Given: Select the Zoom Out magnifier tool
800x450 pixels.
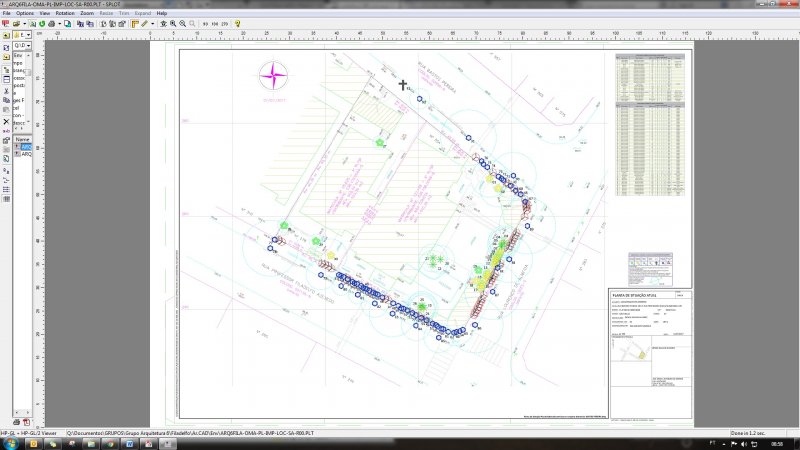Looking at the screenshot, I should (182, 22).
